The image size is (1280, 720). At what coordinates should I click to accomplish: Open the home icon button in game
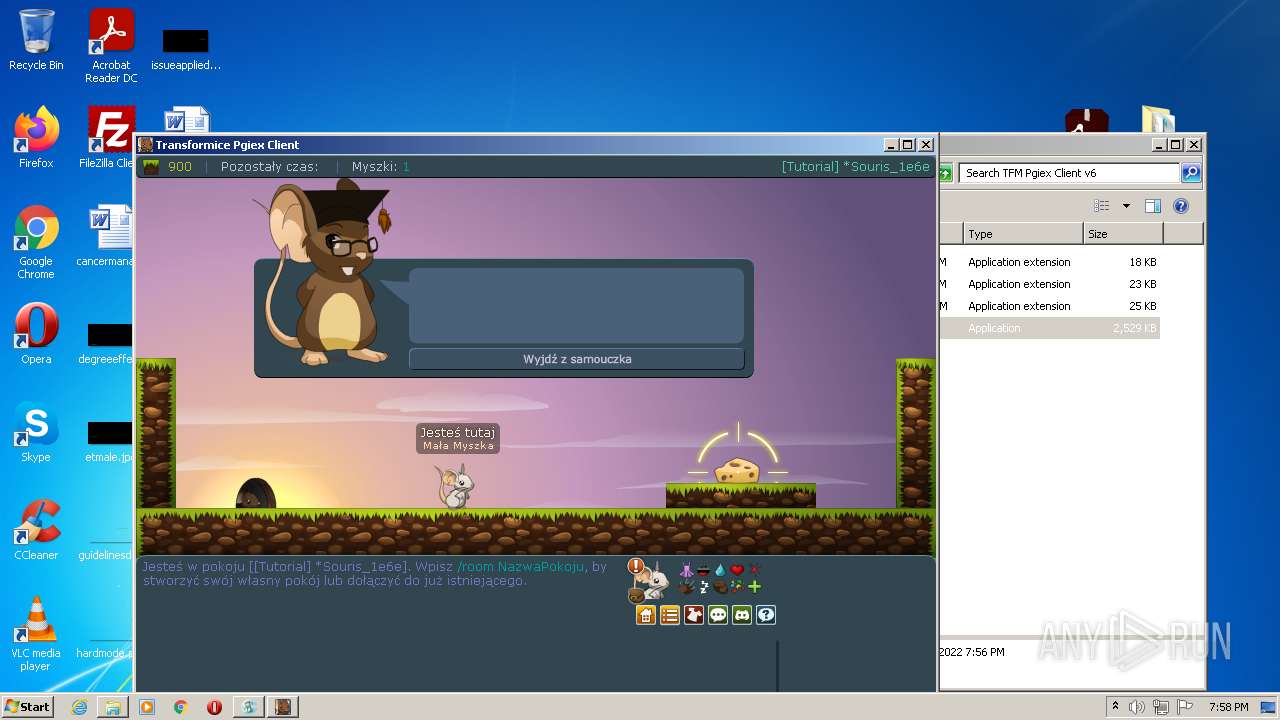point(646,615)
